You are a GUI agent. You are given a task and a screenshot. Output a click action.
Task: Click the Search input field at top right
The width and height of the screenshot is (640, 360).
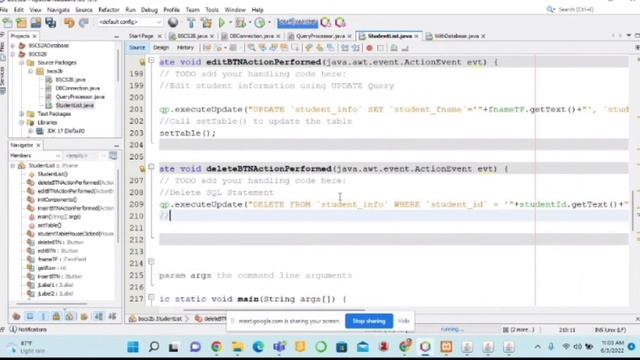[x=588, y=9]
